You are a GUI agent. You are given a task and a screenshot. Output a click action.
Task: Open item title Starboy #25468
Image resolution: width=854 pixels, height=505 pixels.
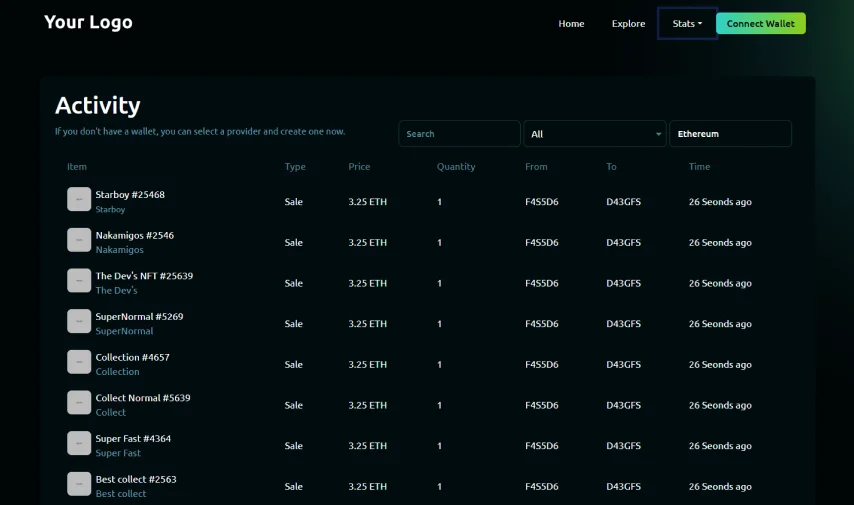click(x=130, y=194)
